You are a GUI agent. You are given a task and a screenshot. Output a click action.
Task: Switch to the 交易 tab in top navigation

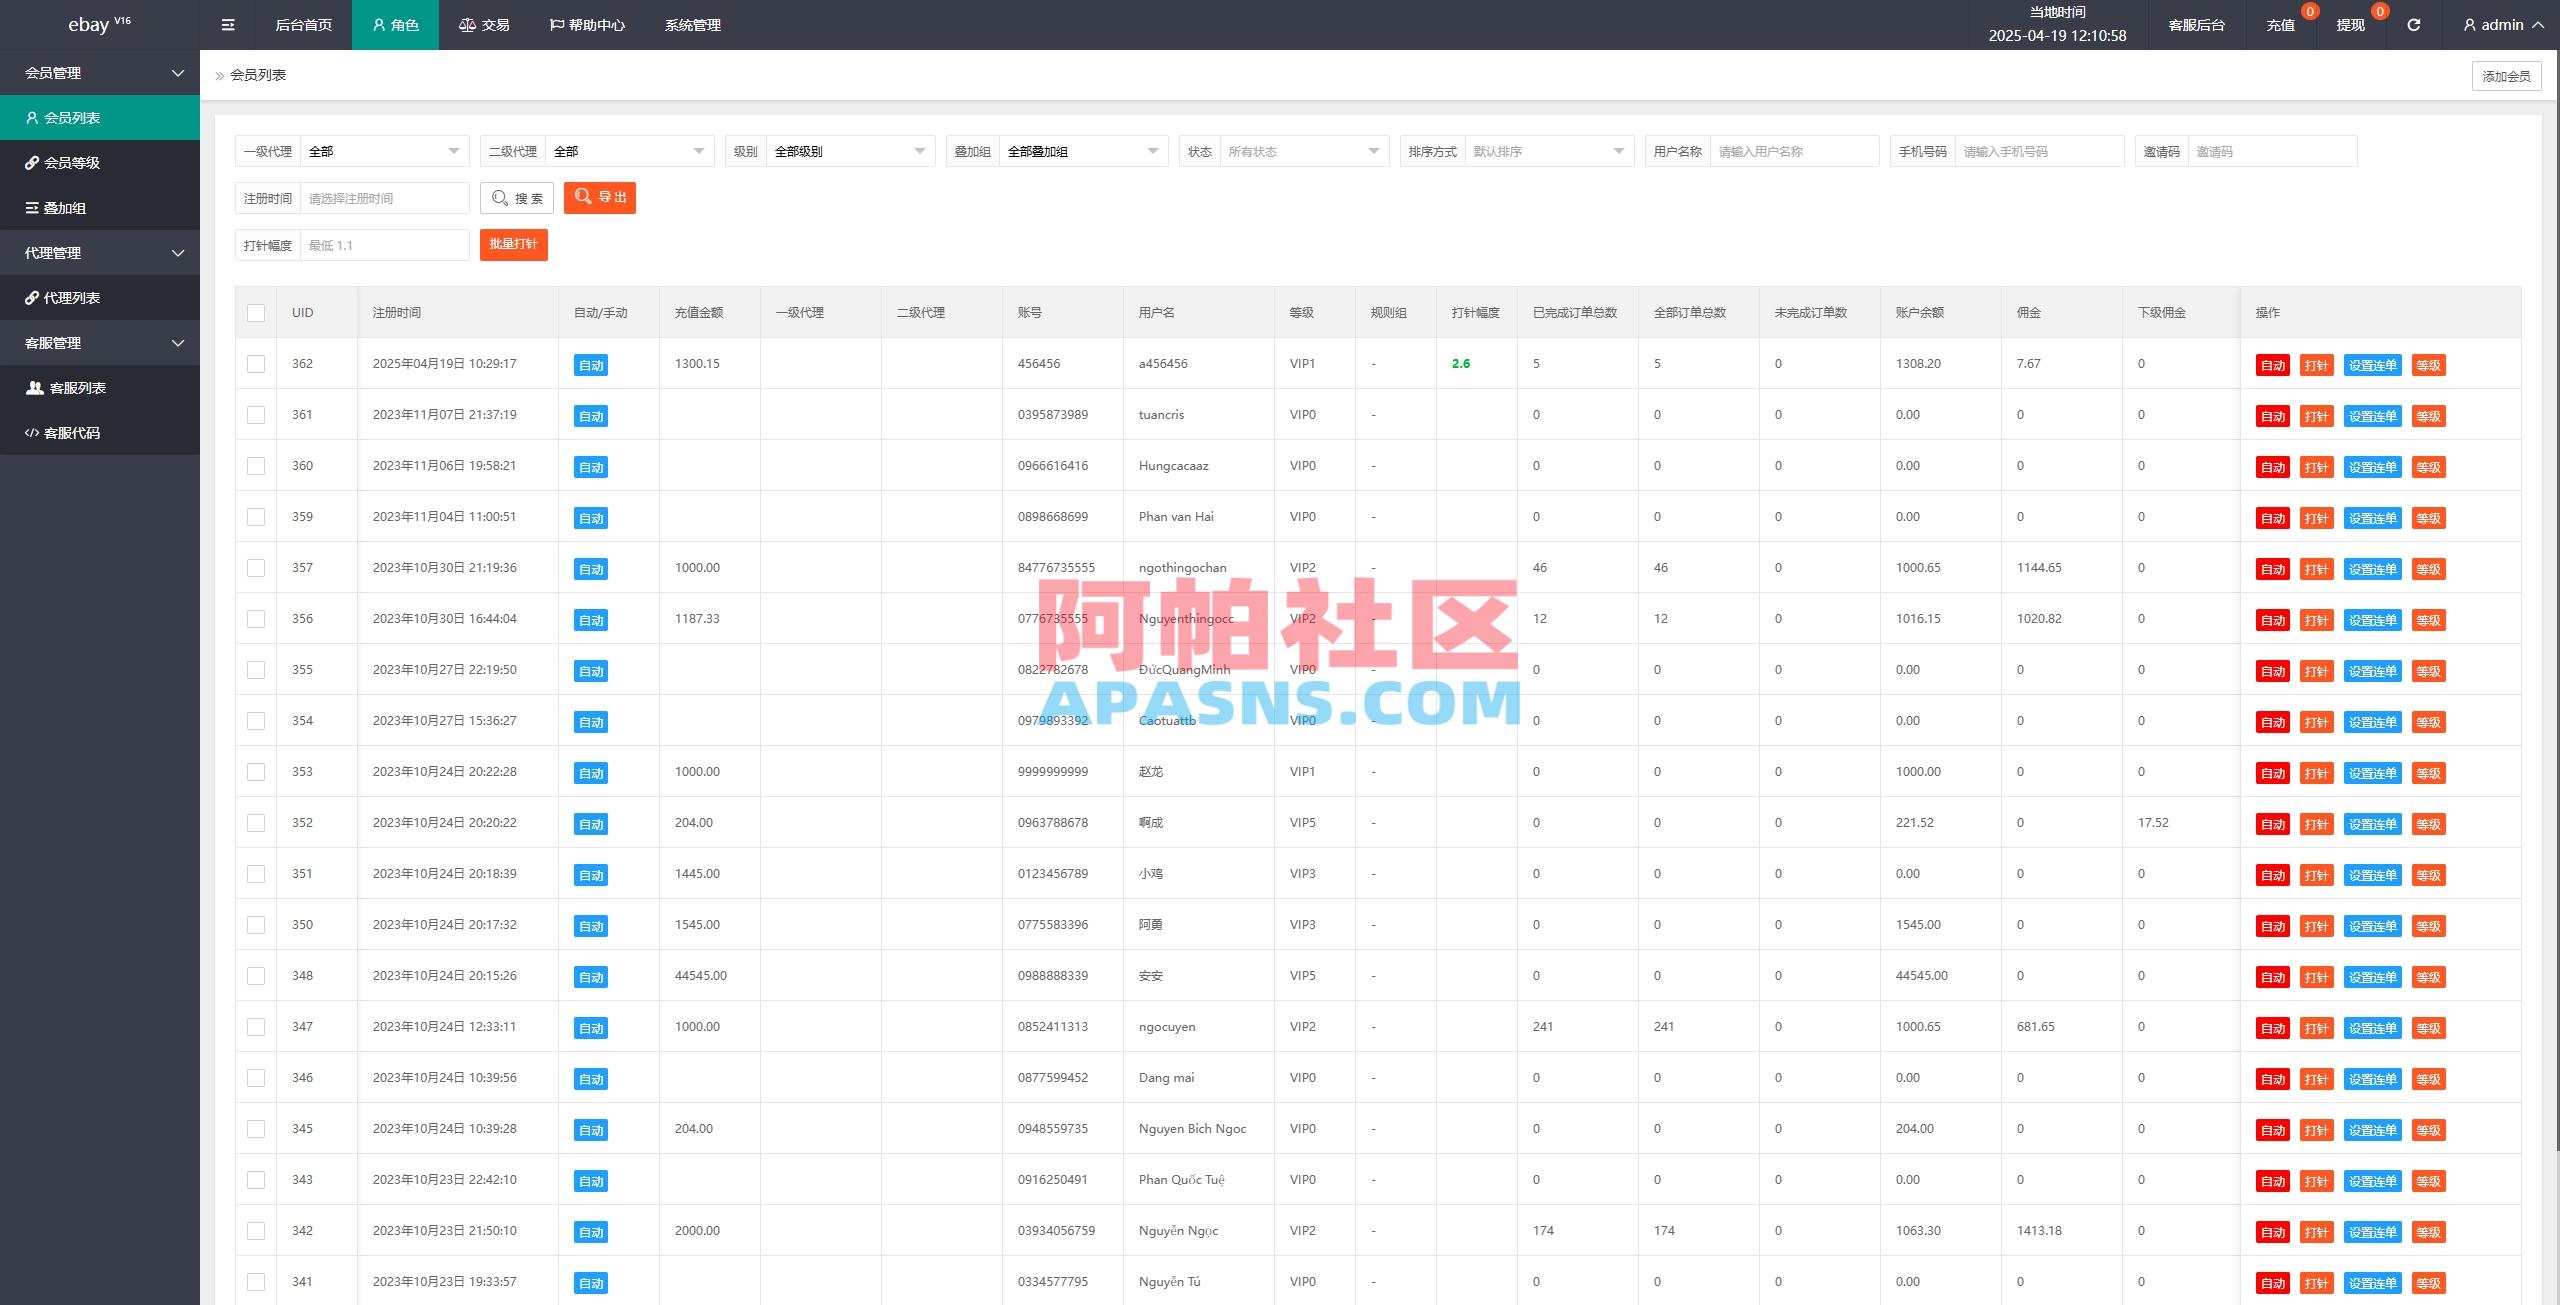coord(484,24)
